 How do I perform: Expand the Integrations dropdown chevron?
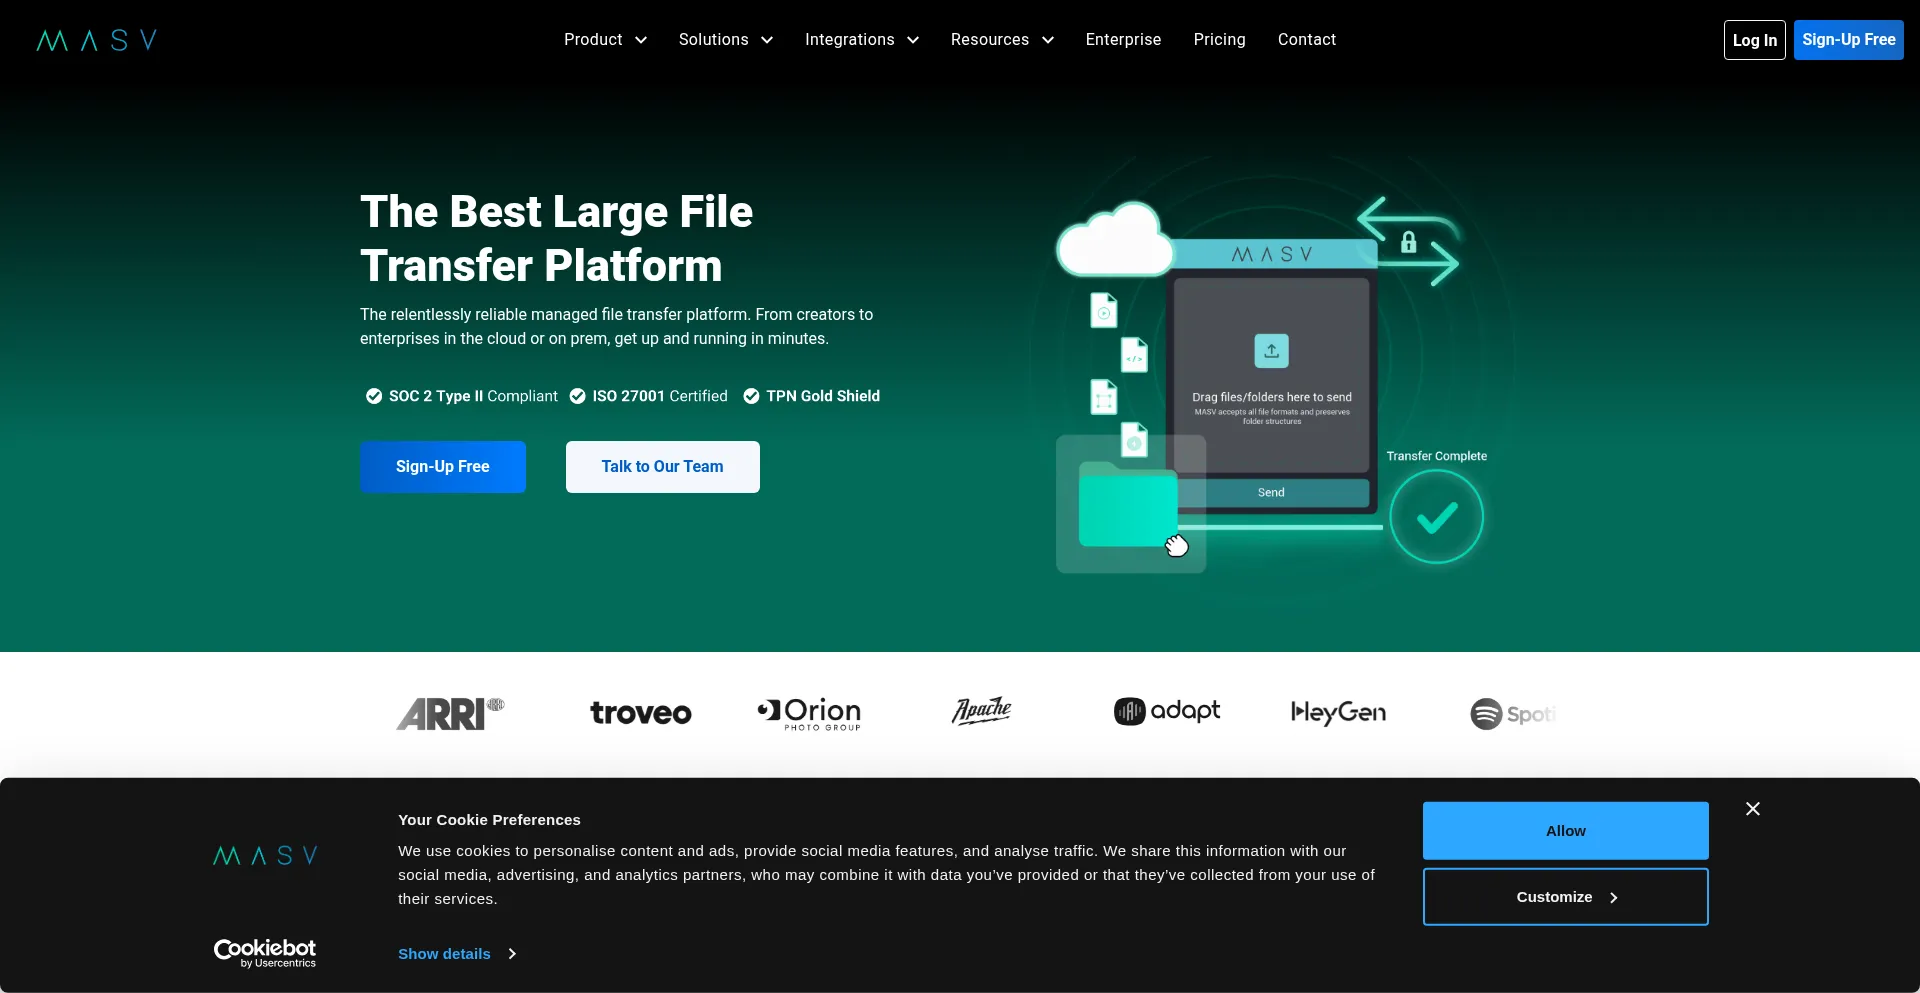(x=913, y=40)
